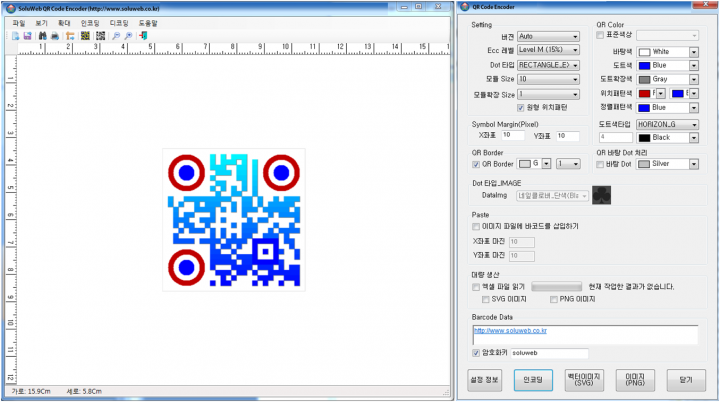Open the 디코딩 menu
720x402 pixels.
(119, 23)
